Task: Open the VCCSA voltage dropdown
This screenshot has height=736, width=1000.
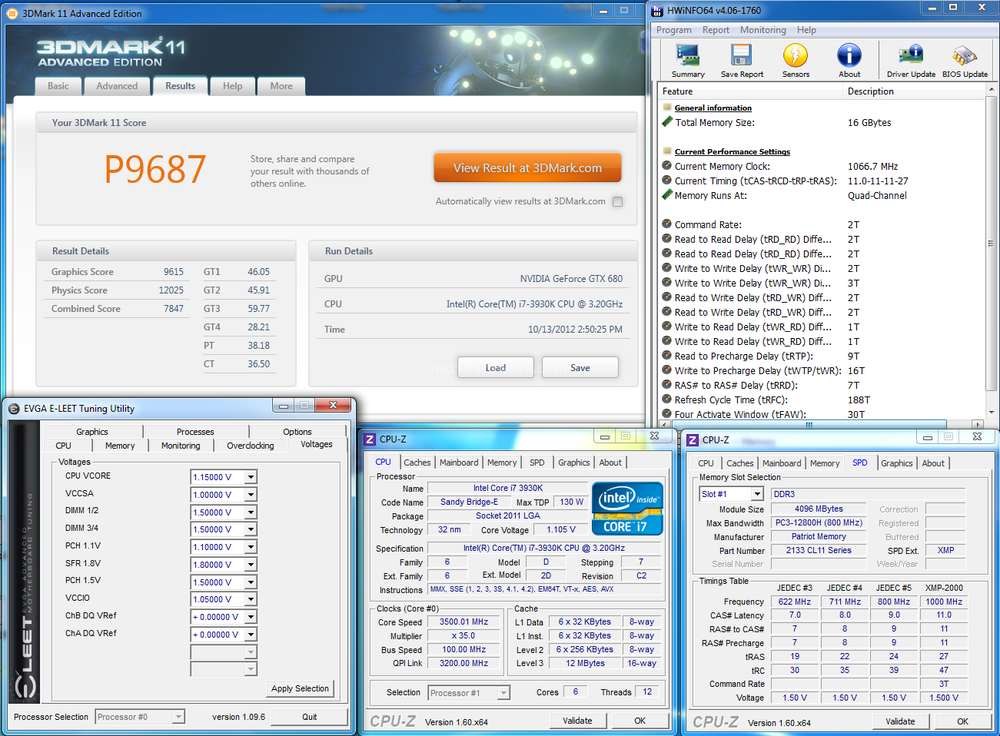Action: pos(251,494)
